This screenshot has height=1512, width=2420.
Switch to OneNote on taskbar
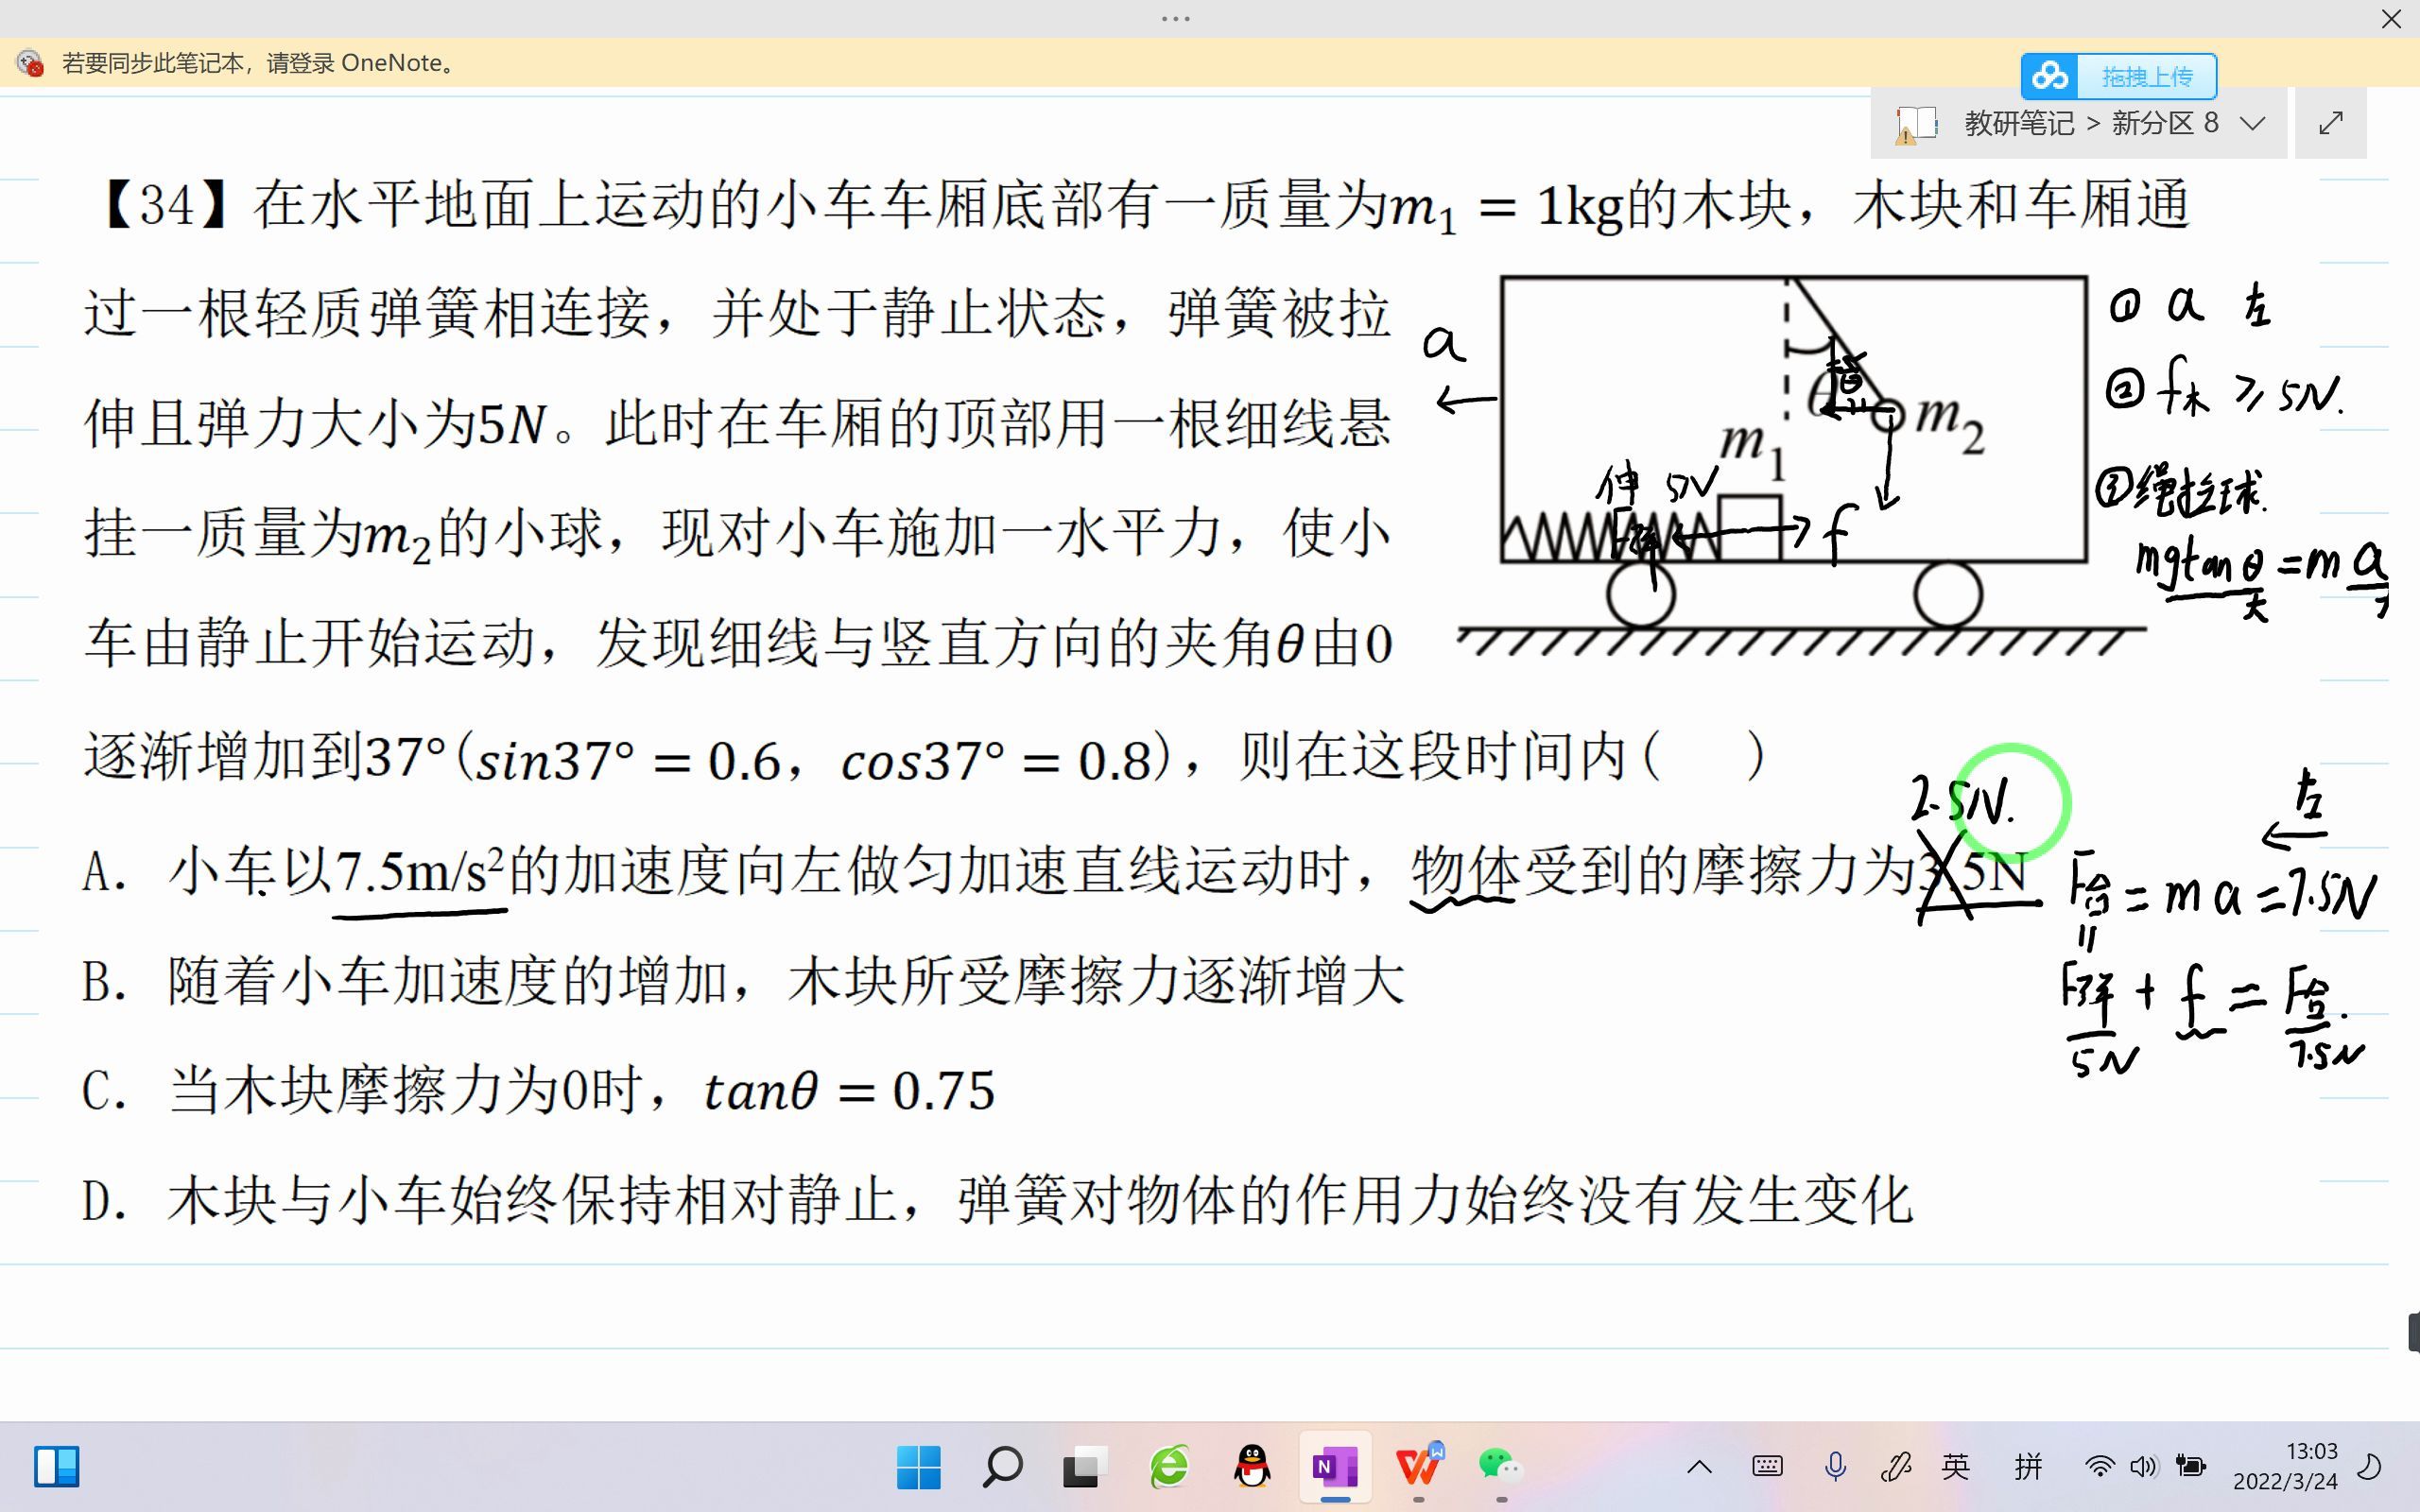(1335, 1466)
